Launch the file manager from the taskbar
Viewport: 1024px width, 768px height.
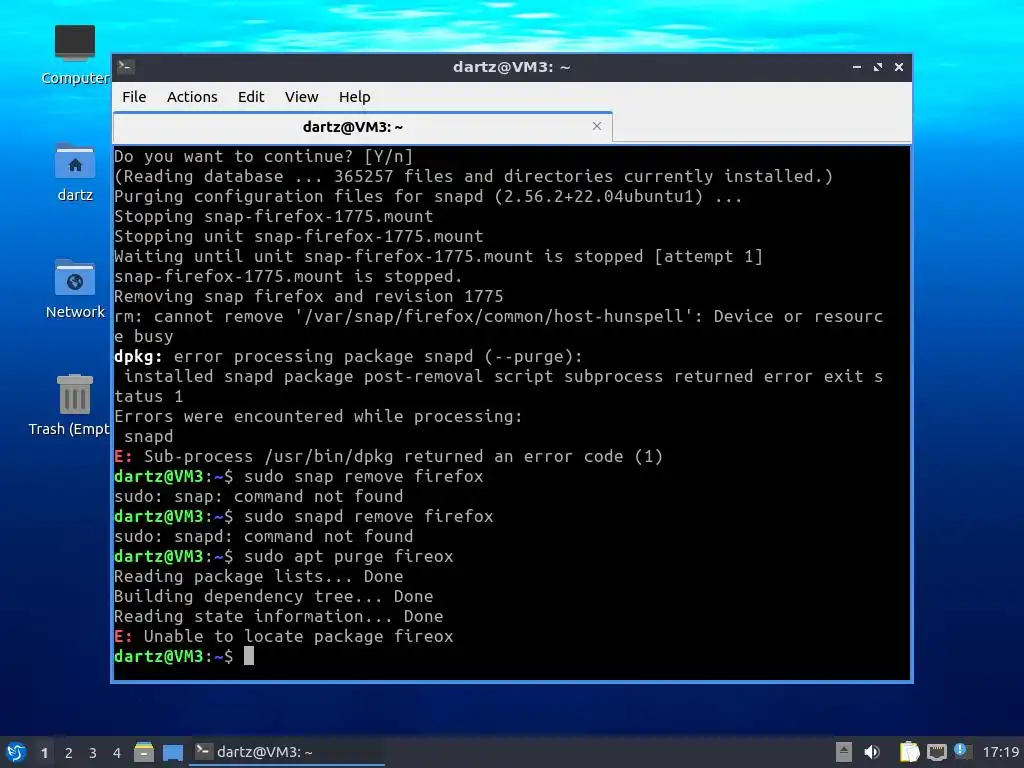coord(144,752)
